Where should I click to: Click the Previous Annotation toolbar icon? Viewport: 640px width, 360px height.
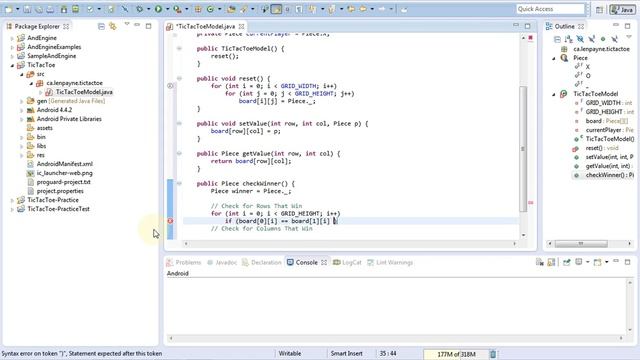pyautogui.click(x=331, y=9)
